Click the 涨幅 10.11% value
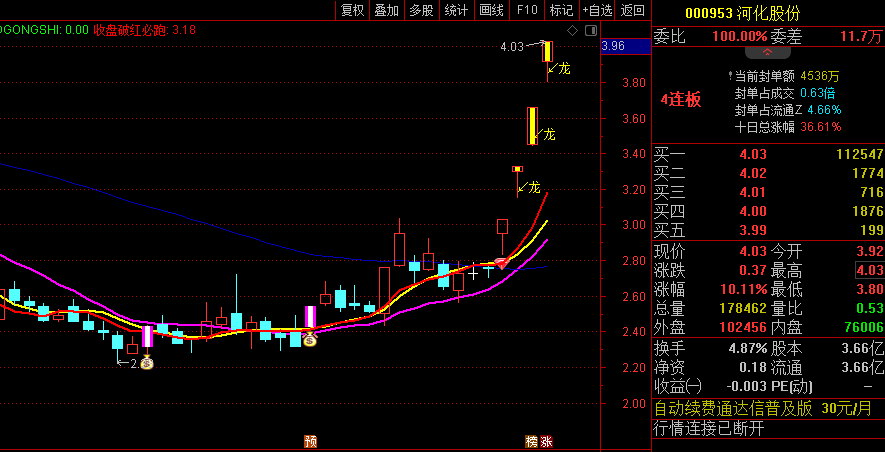The height and width of the screenshot is (452, 885). coord(743,290)
